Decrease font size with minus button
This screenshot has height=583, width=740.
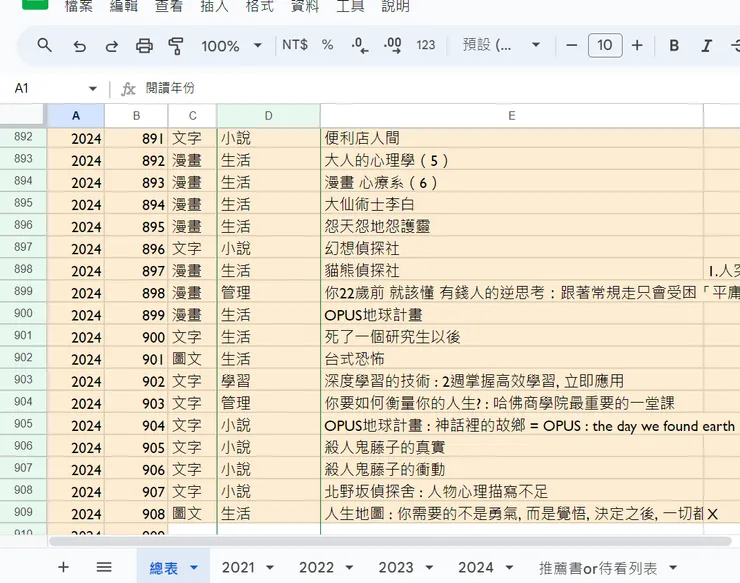(572, 45)
